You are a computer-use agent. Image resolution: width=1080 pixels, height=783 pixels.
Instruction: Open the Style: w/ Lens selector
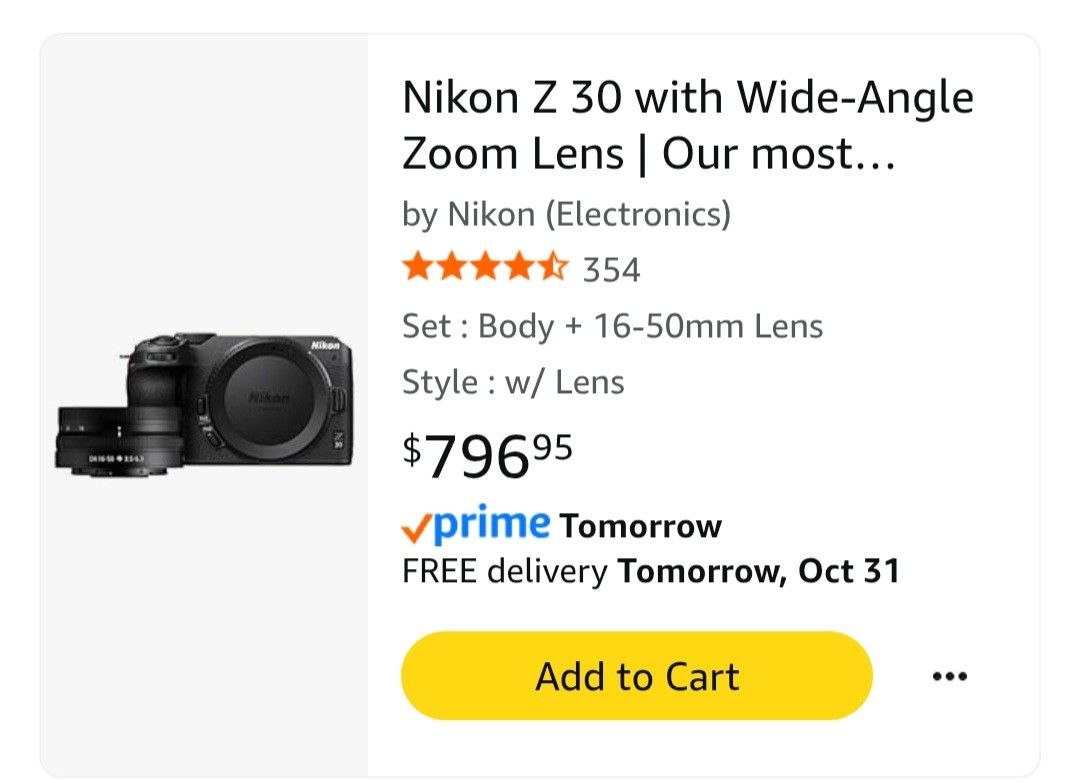coord(512,381)
